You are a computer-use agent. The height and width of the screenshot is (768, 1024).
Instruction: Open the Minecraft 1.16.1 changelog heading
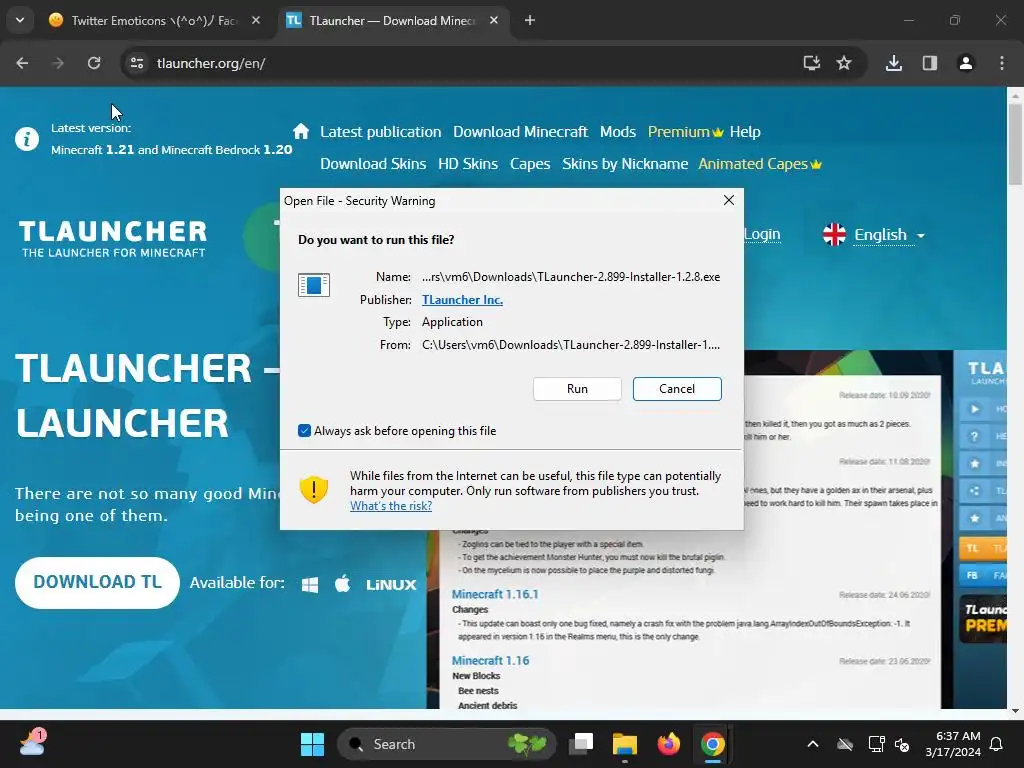495,594
